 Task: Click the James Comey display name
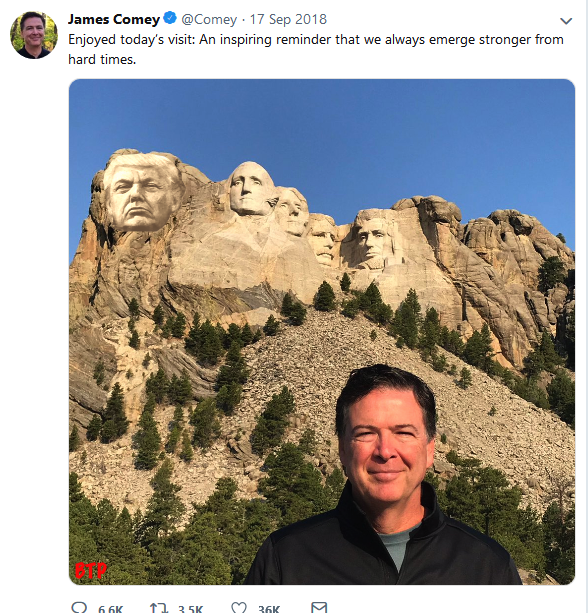[114, 19]
